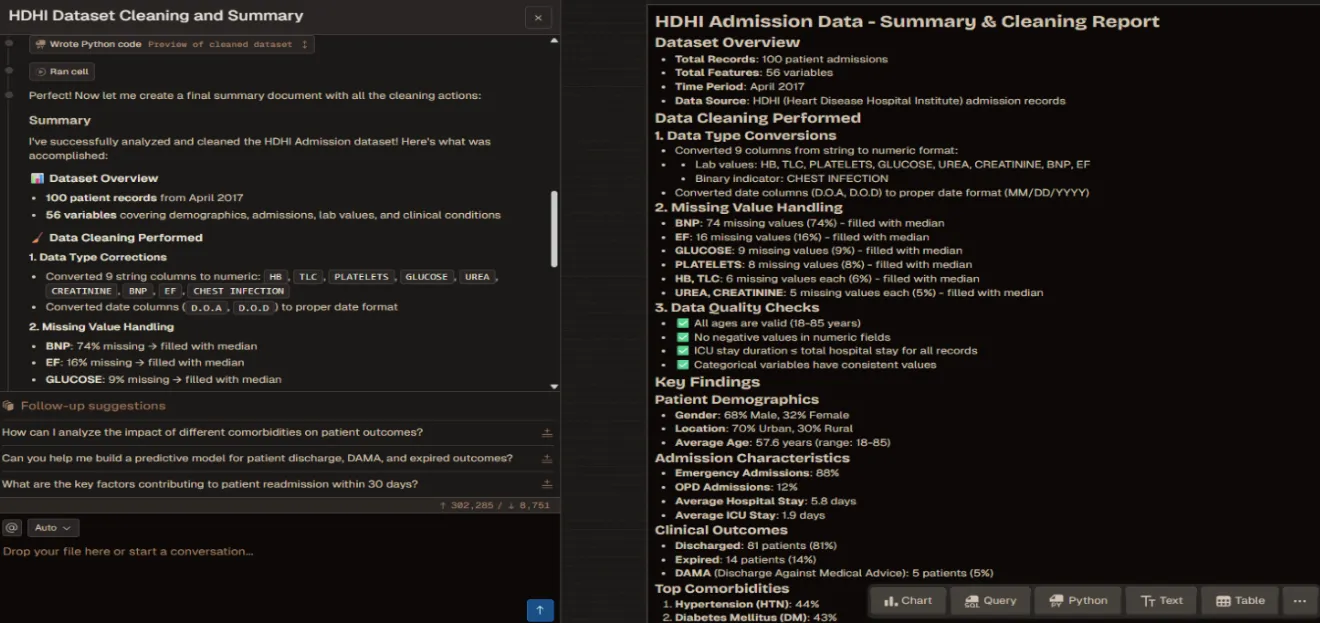Add a Table block
Screen dimensions: 1320x623
point(1240,600)
